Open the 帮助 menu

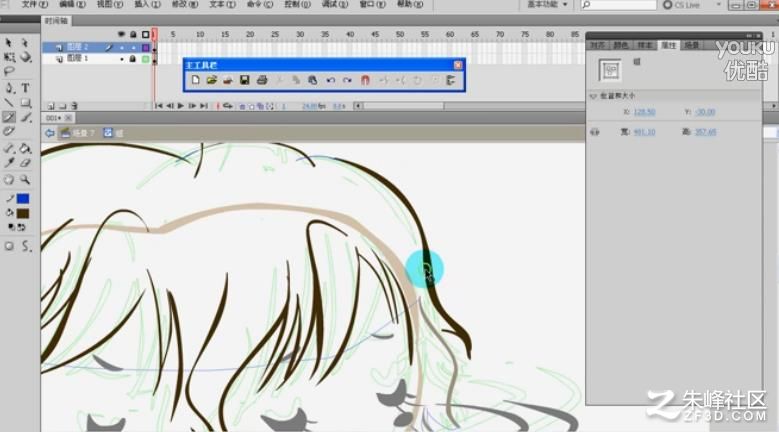(410, 4)
